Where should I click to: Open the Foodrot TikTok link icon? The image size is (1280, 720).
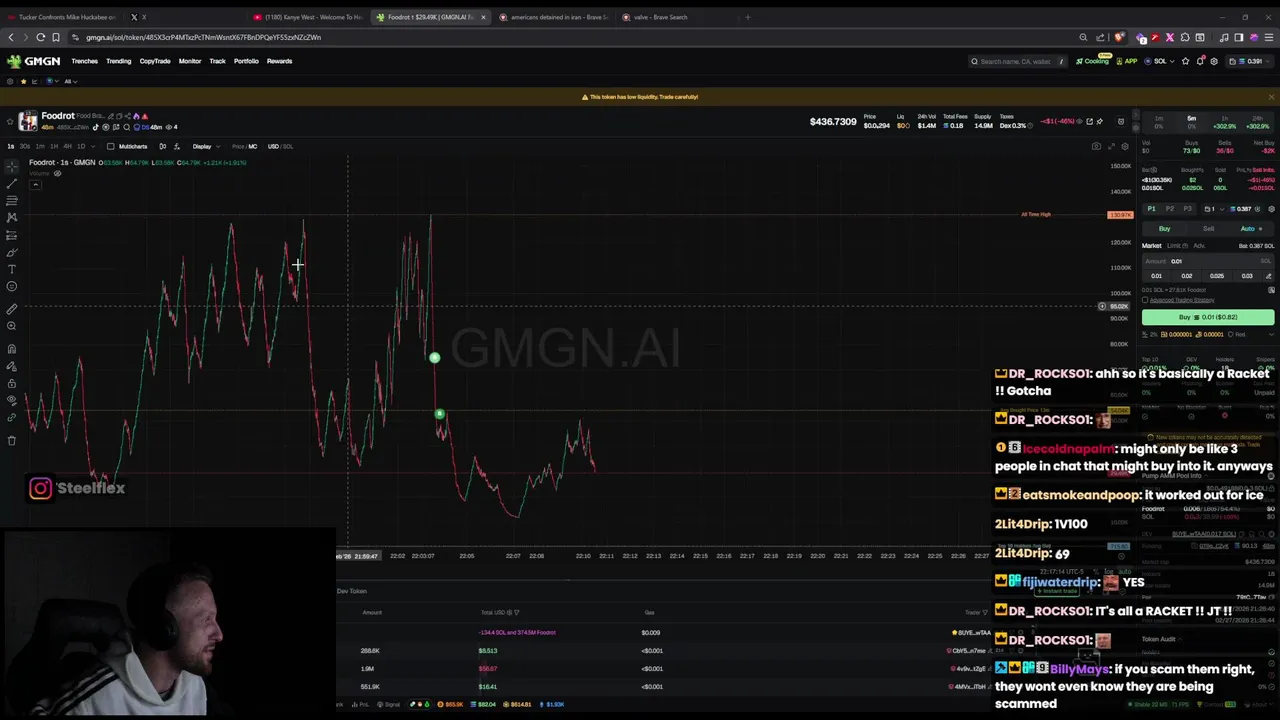(x=95, y=127)
